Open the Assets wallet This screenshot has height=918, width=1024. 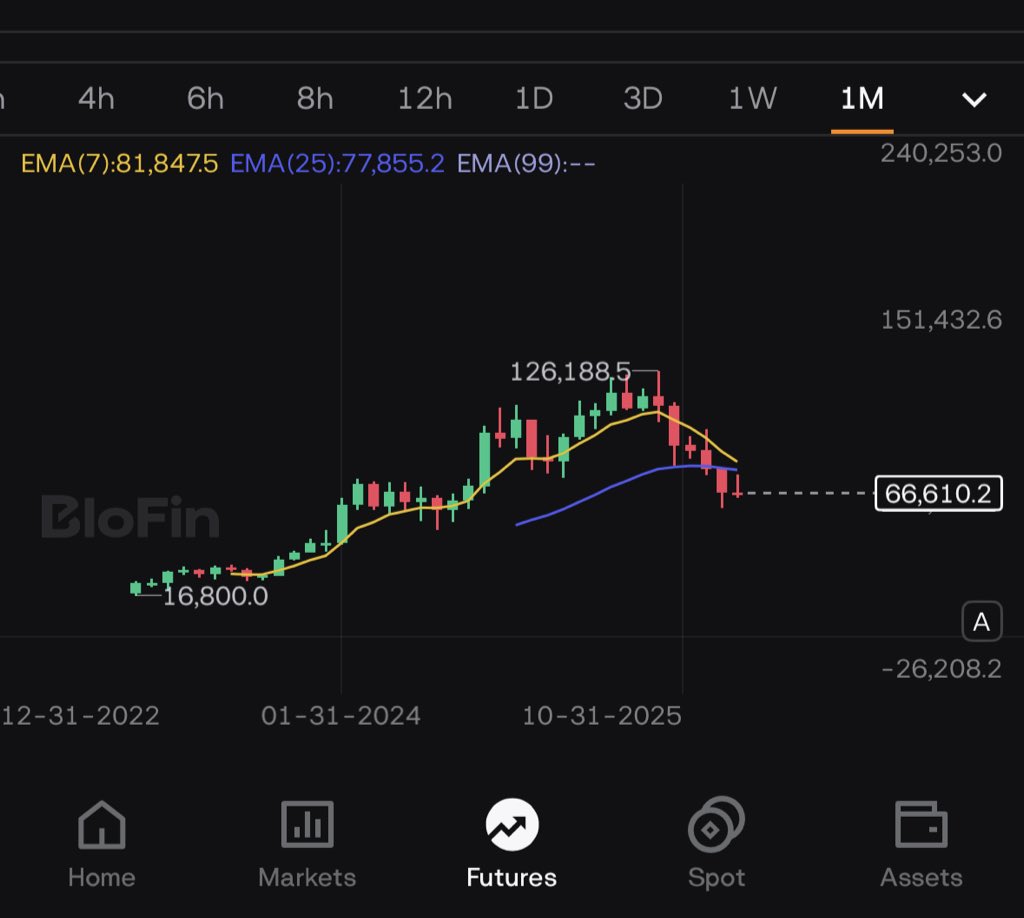pos(921,840)
